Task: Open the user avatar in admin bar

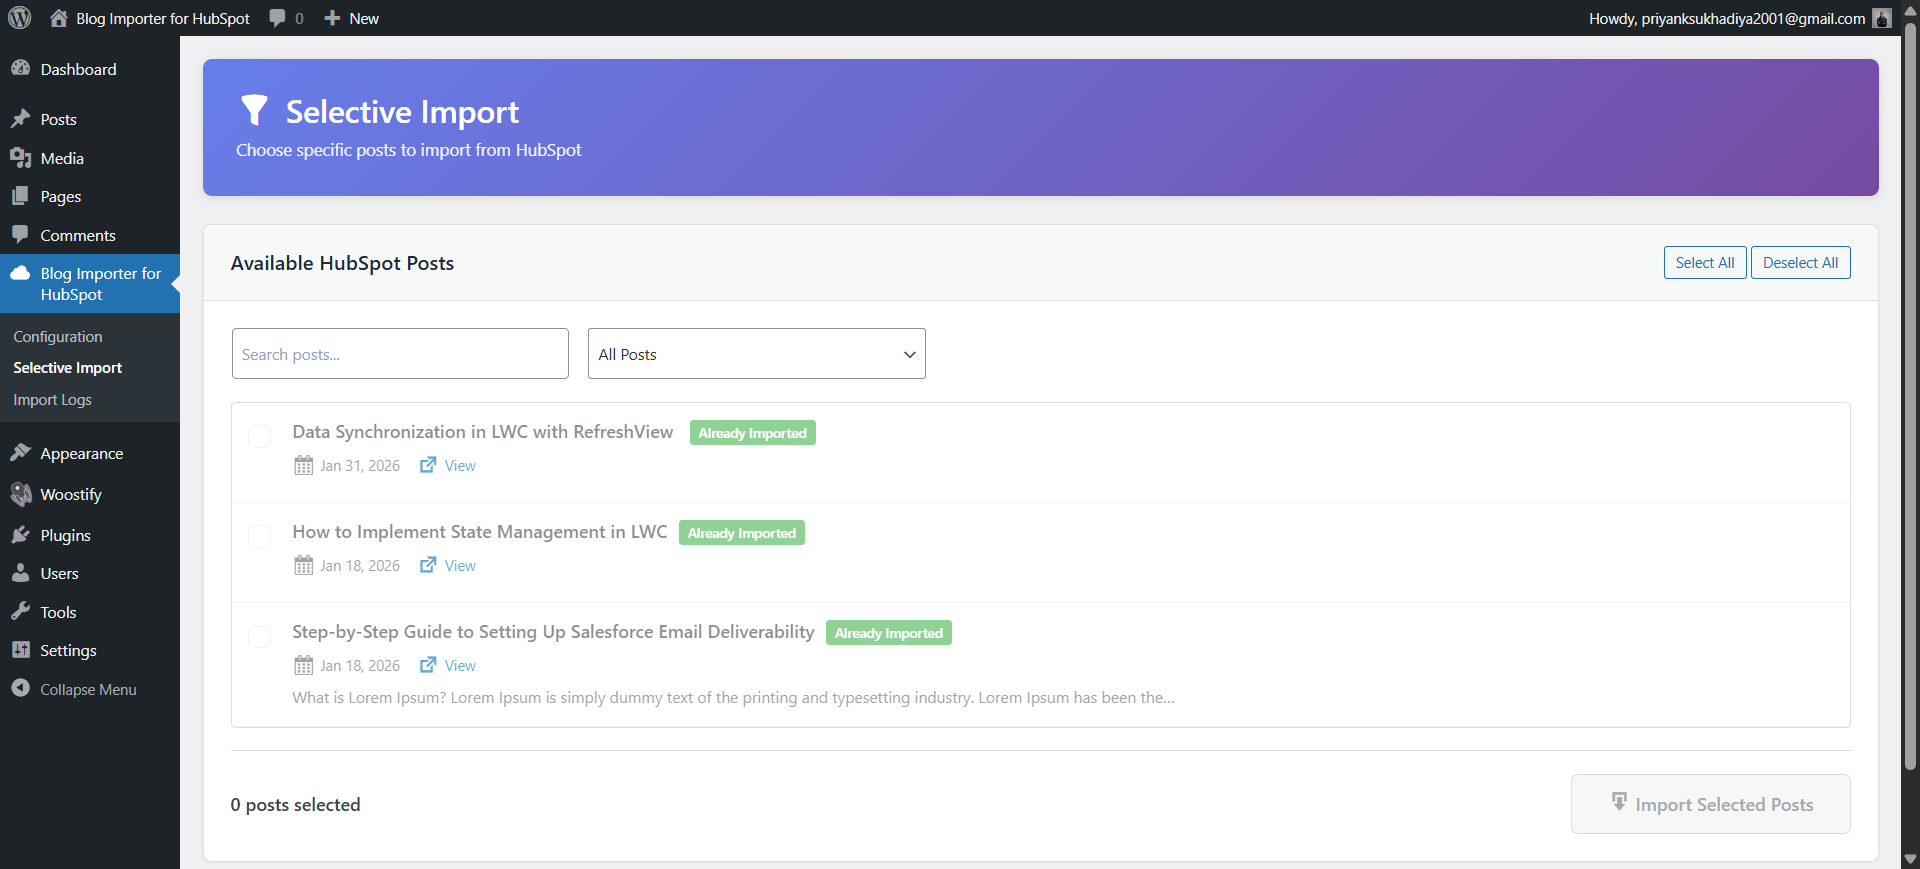Action: click(1882, 18)
